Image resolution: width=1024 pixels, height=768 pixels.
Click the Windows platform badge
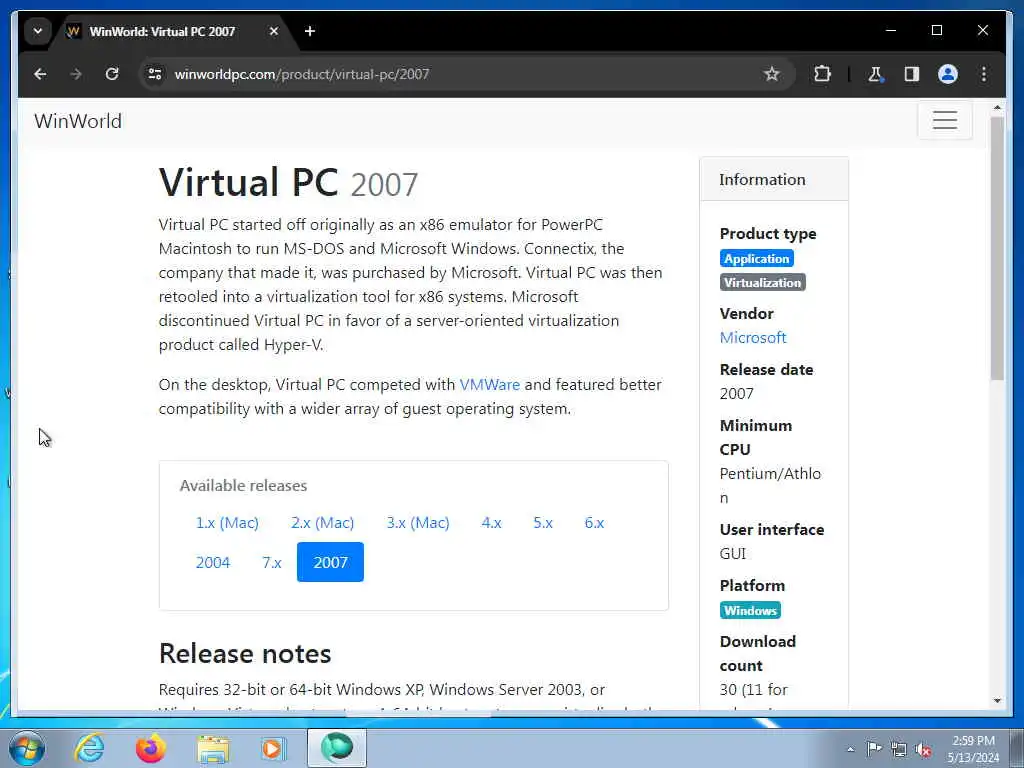pyautogui.click(x=750, y=611)
